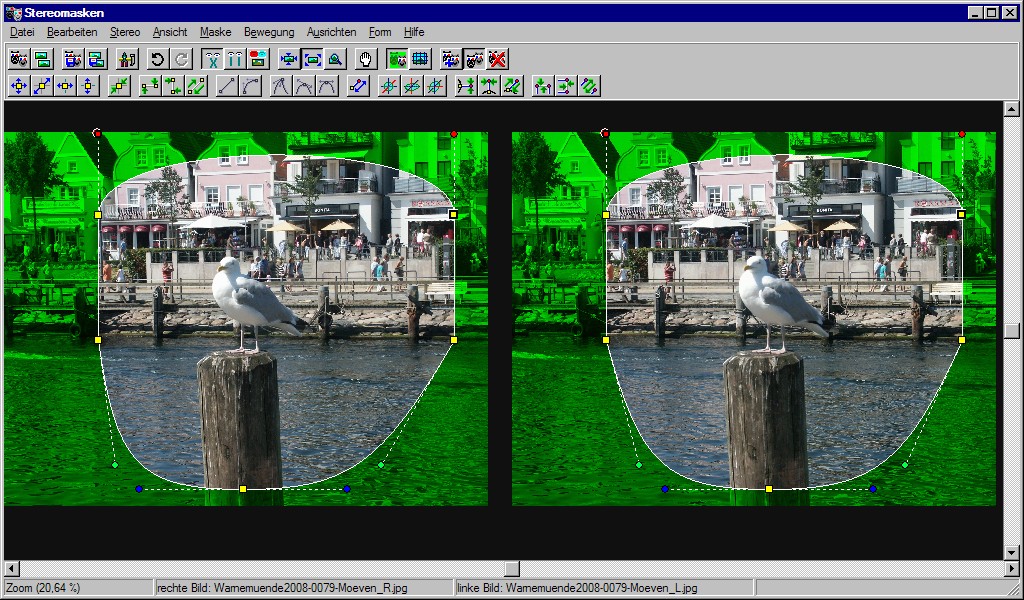This screenshot has width=1024, height=600.
Task: Open the Maske menu
Action: pyautogui.click(x=215, y=32)
